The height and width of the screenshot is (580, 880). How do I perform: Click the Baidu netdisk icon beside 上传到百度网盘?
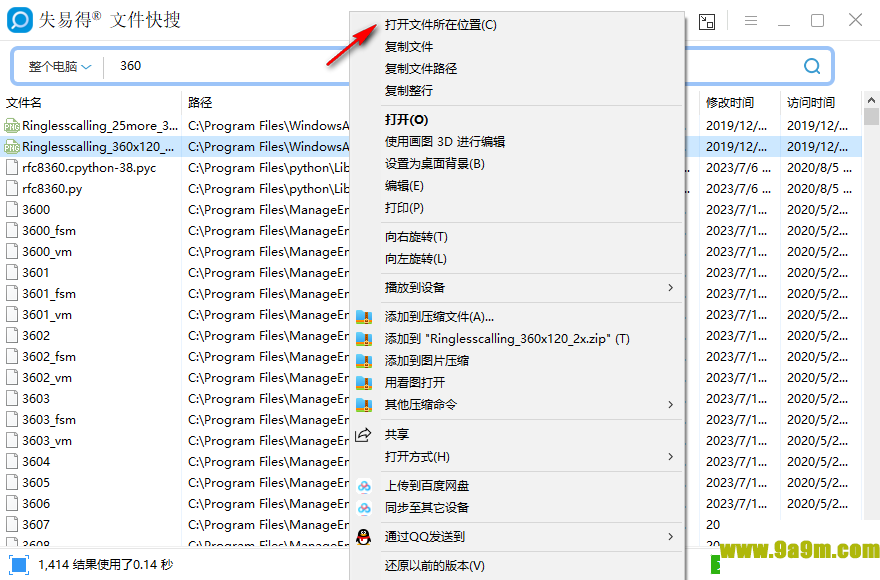pos(364,486)
